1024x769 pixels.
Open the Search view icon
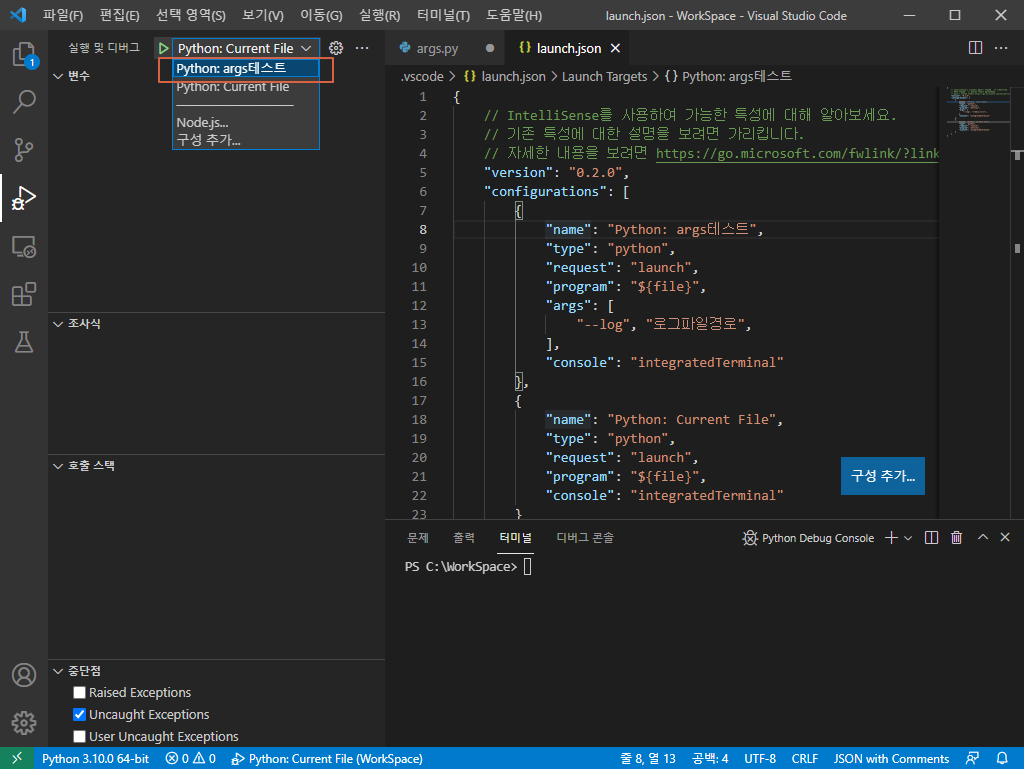(24, 102)
